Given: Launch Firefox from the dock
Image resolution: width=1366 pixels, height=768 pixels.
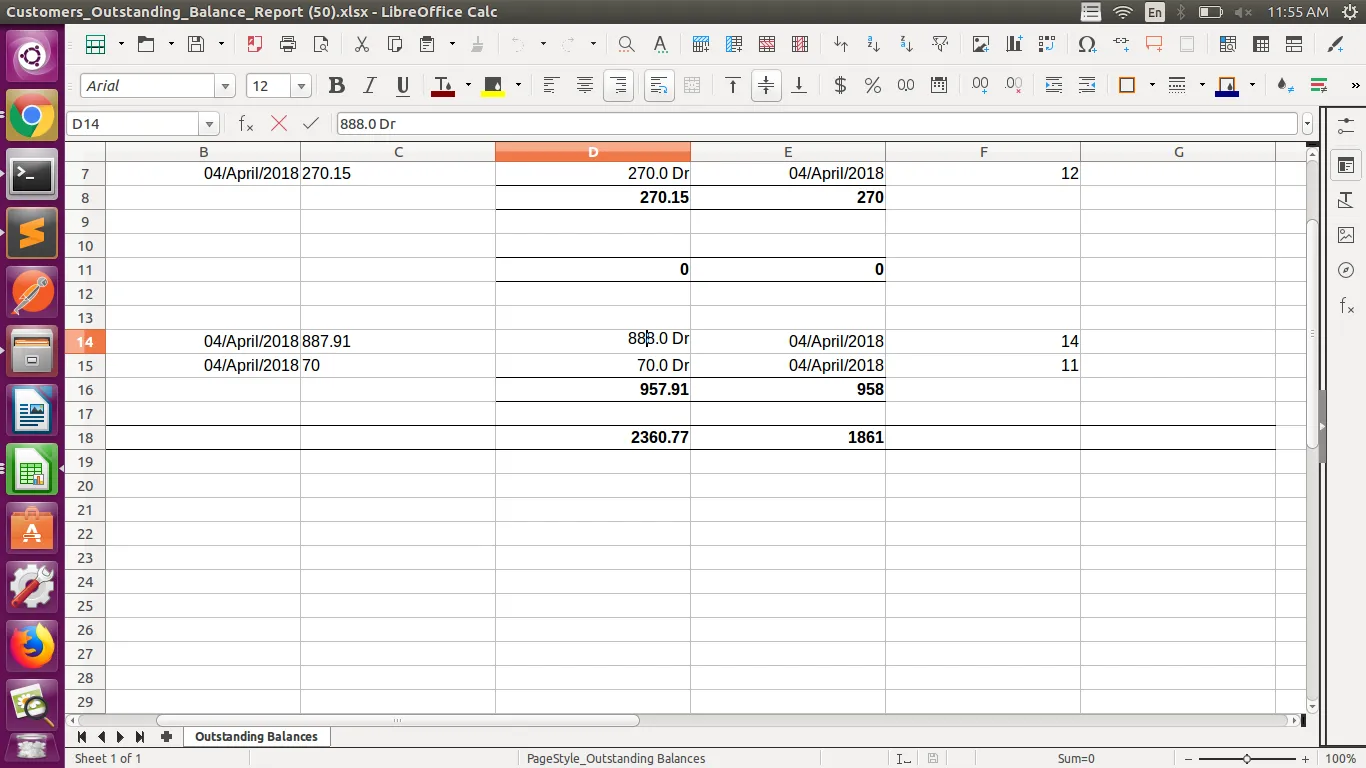Looking at the screenshot, I should pyautogui.click(x=32, y=647).
